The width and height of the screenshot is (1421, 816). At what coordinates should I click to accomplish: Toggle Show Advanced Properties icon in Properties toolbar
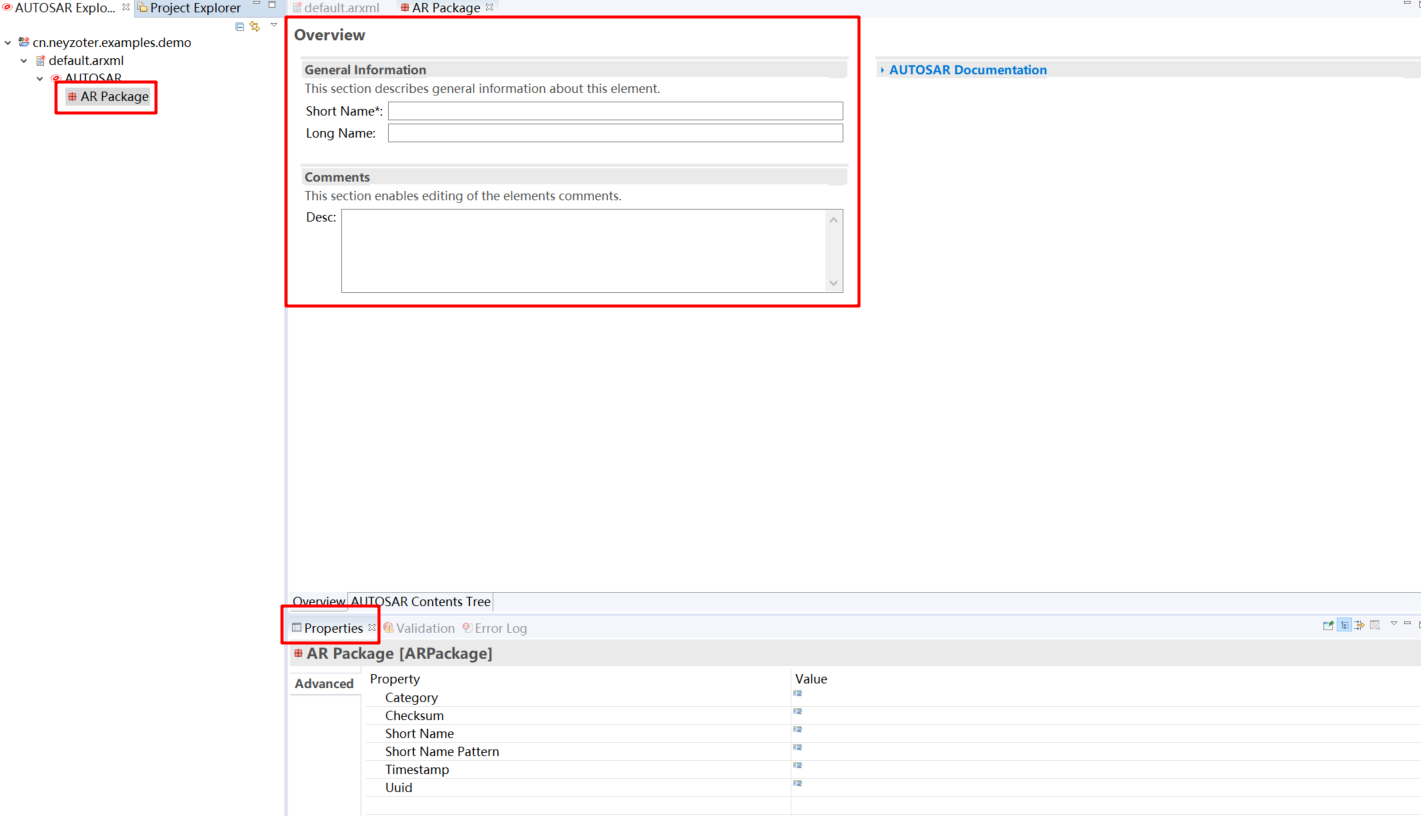[1359, 625]
